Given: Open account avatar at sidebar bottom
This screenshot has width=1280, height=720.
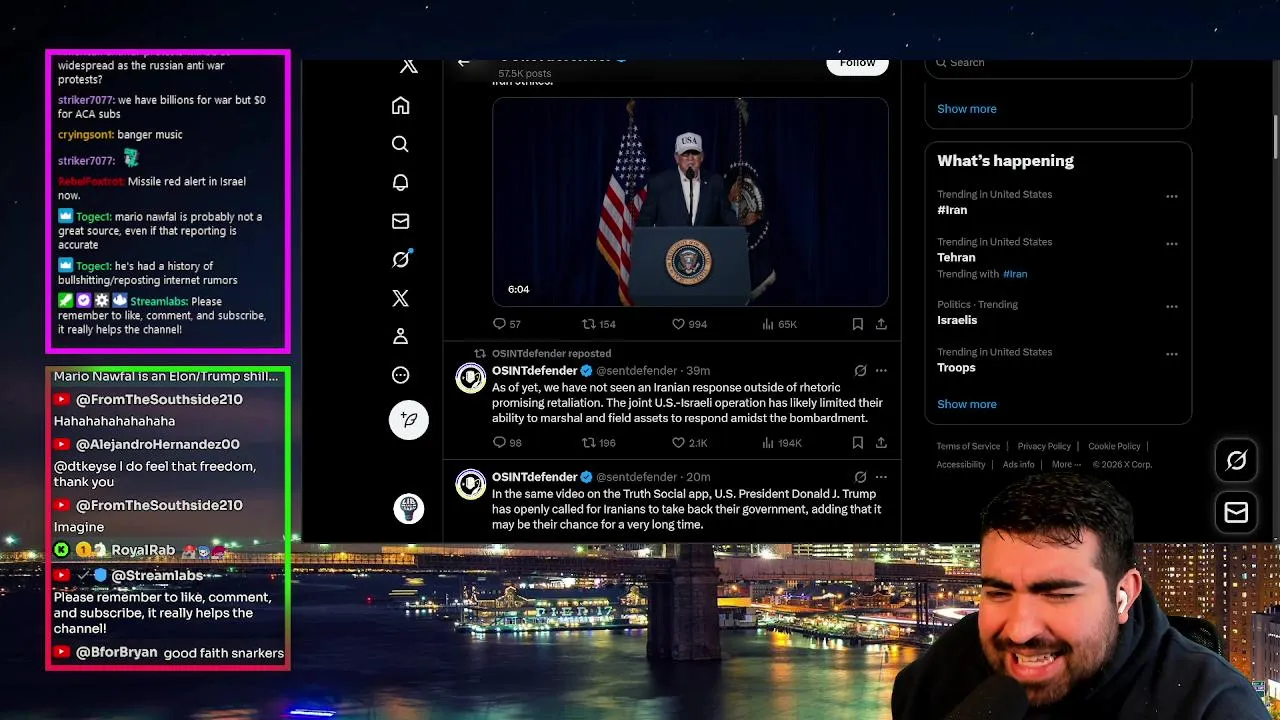Looking at the screenshot, I should 408,508.
